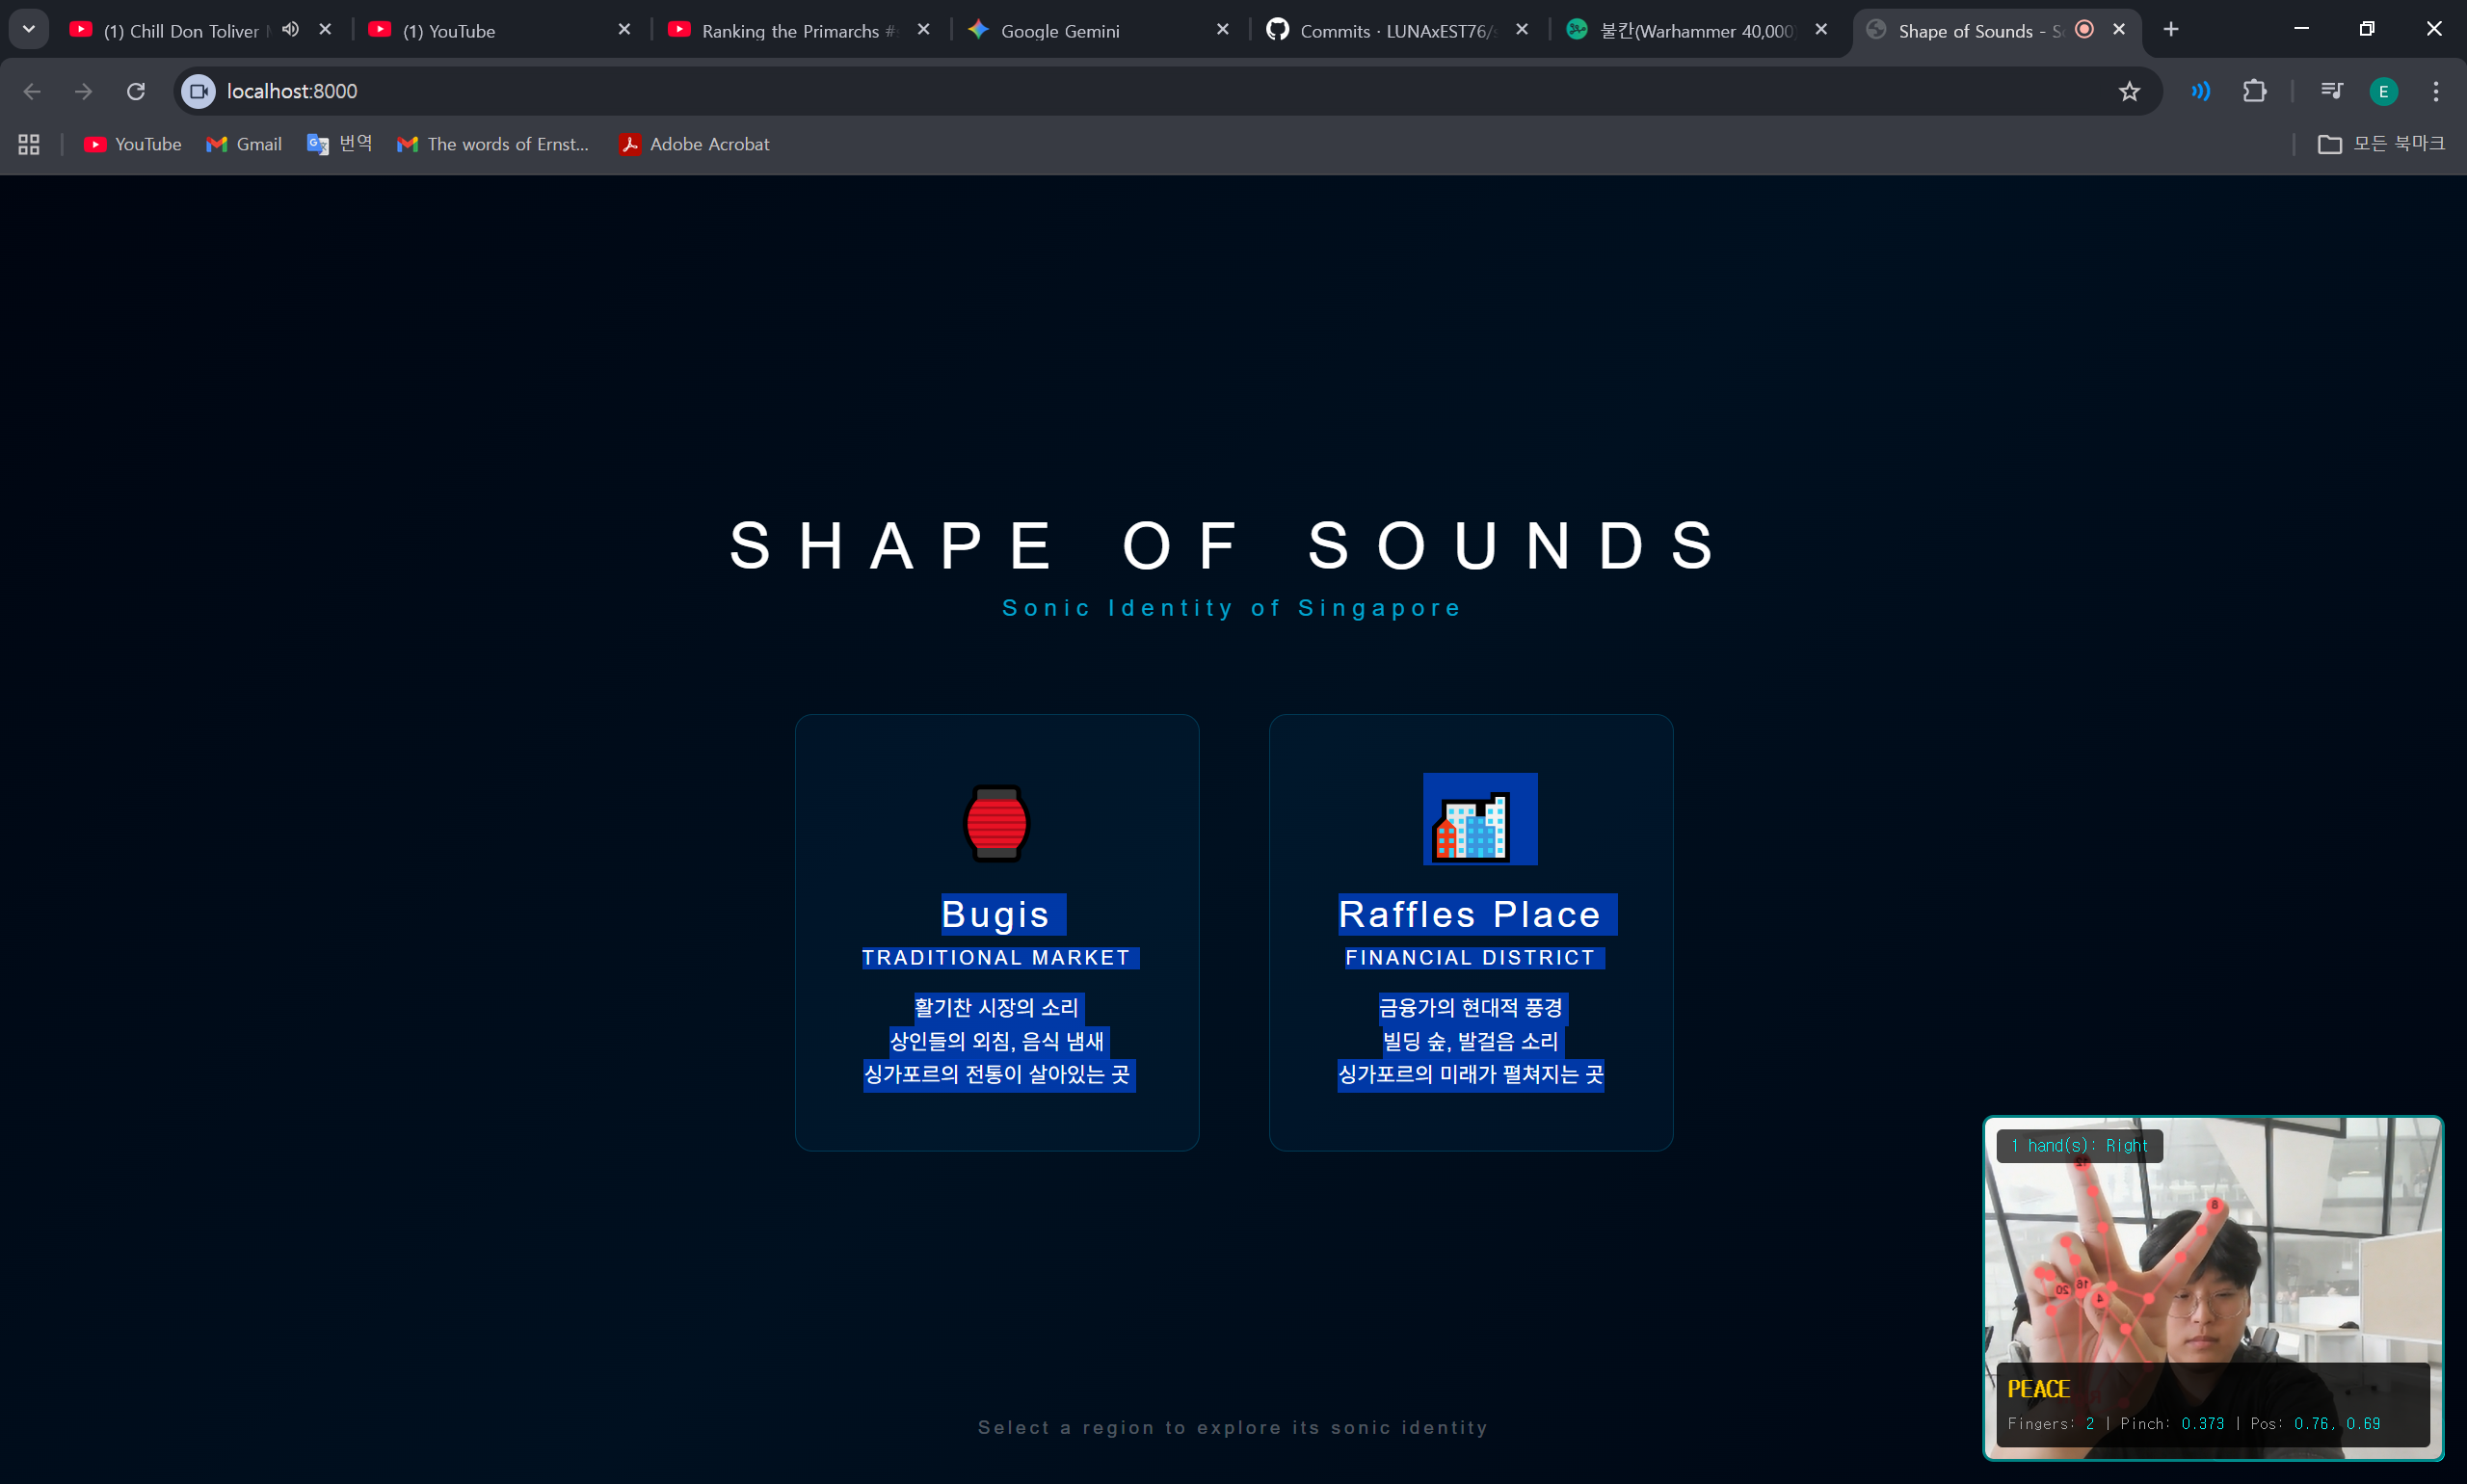
Task: Reload the localhost page
Action: [x=136, y=91]
